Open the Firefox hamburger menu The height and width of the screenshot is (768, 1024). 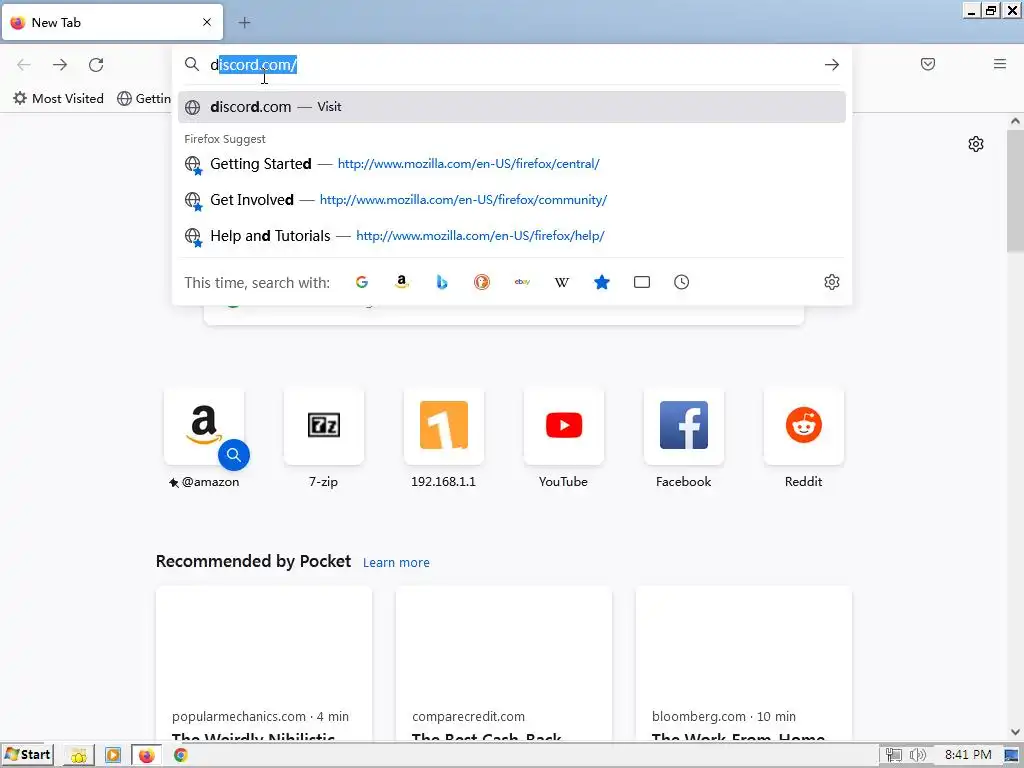click(x=999, y=64)
